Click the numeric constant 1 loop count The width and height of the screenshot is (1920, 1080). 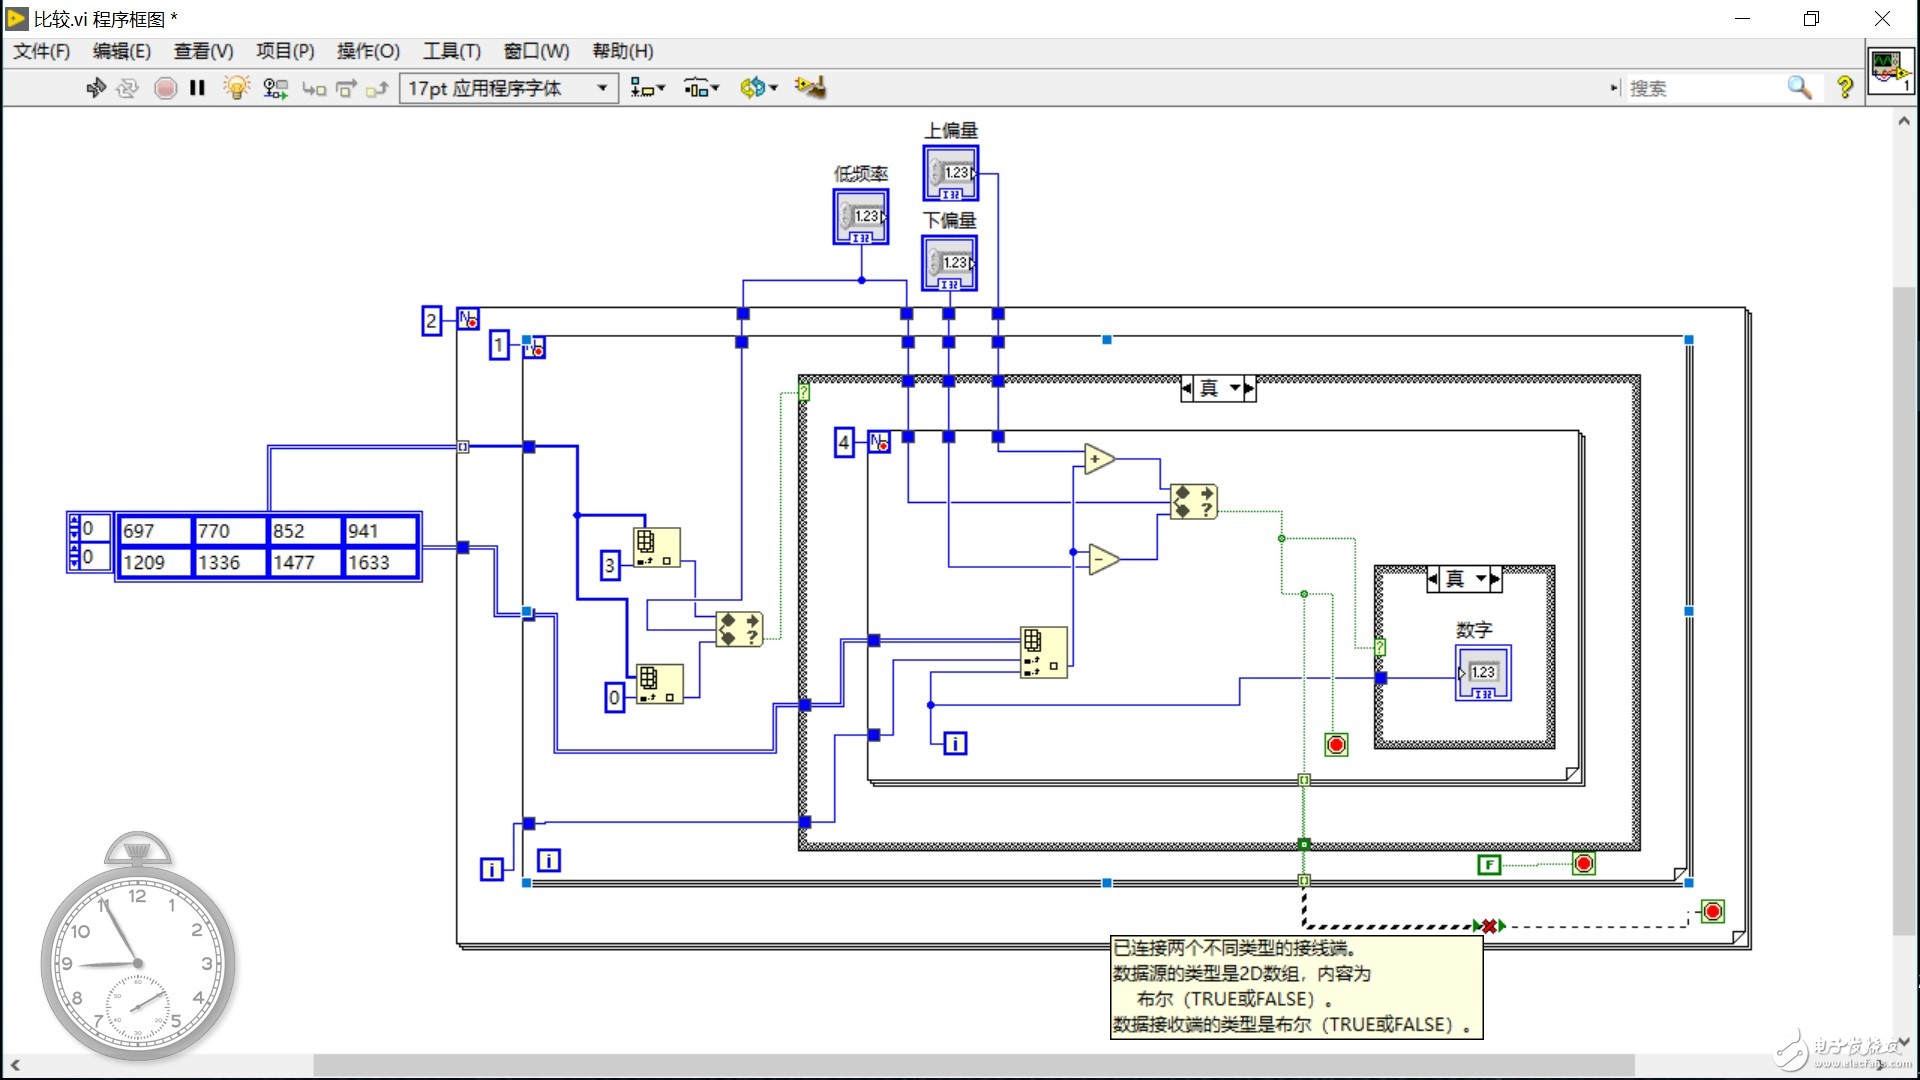point(499,346)
